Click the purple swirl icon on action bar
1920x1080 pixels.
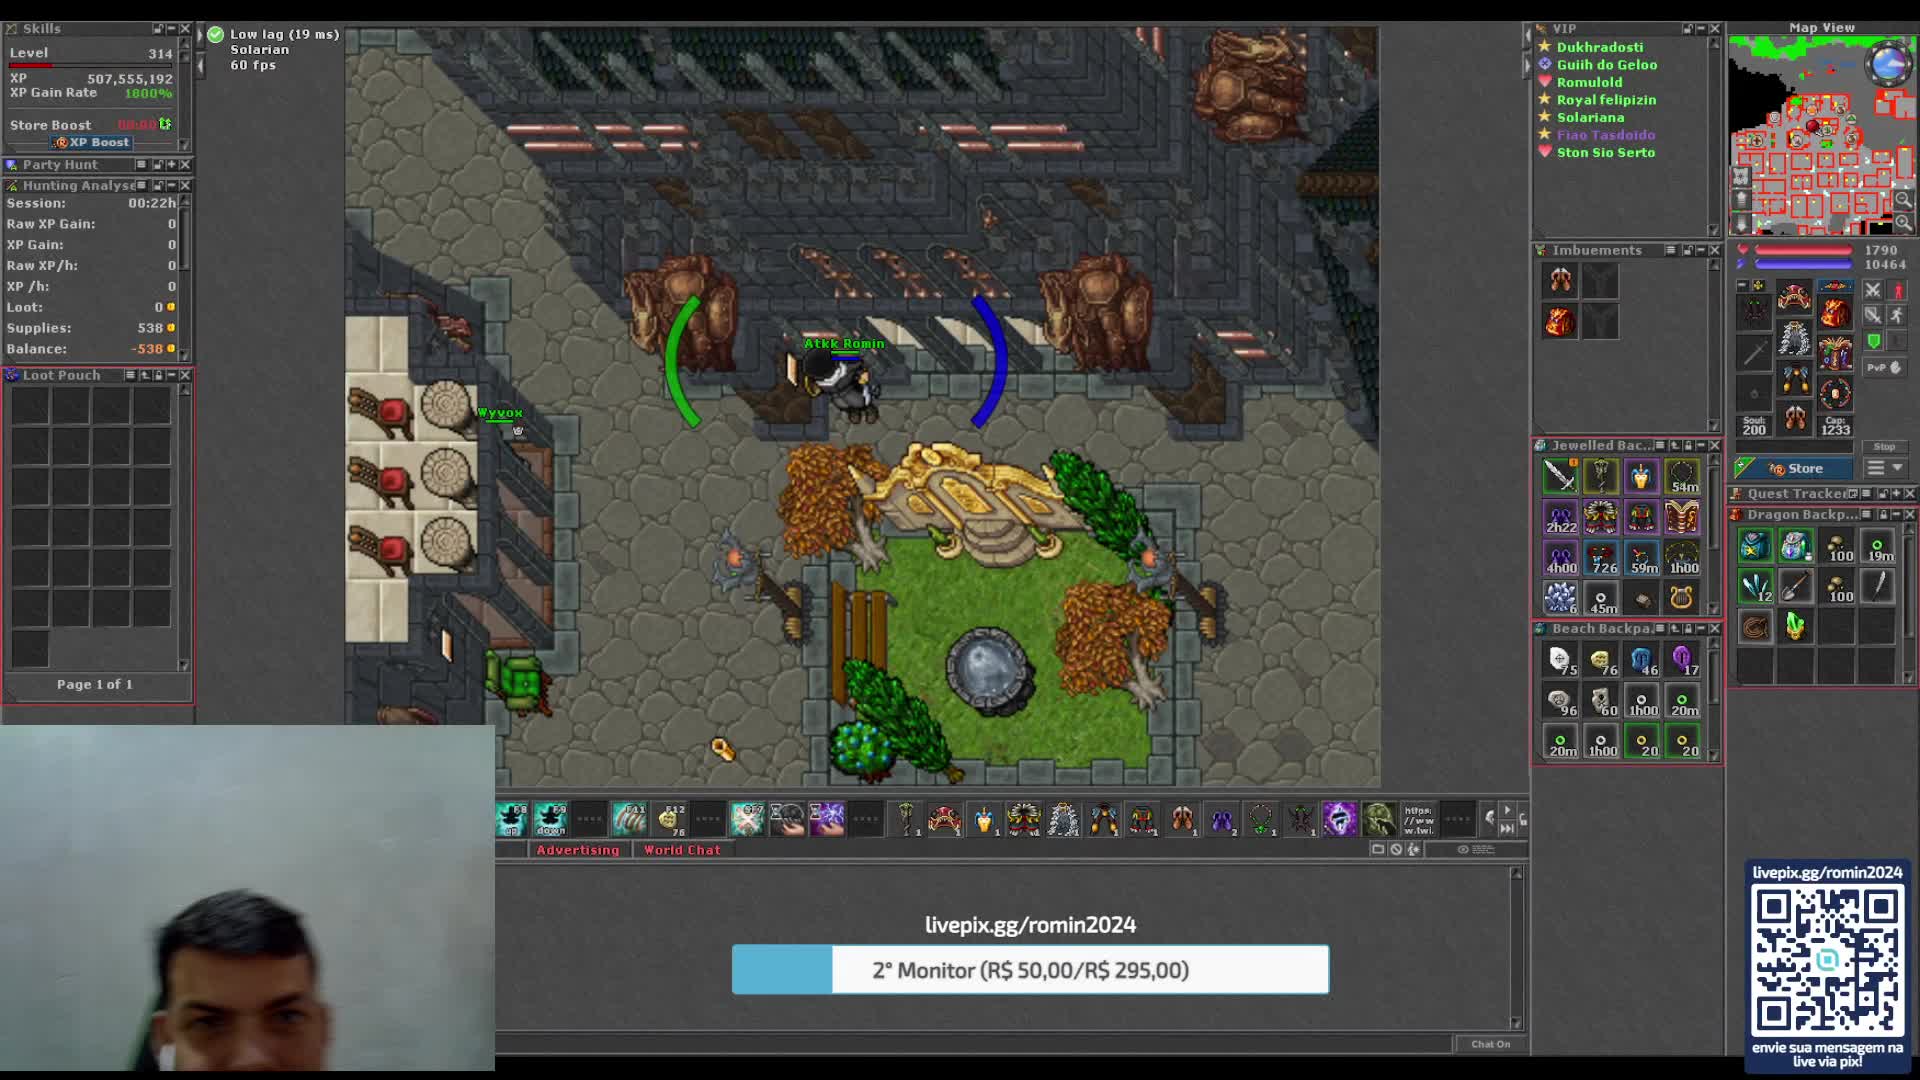tap(1340, 820)
